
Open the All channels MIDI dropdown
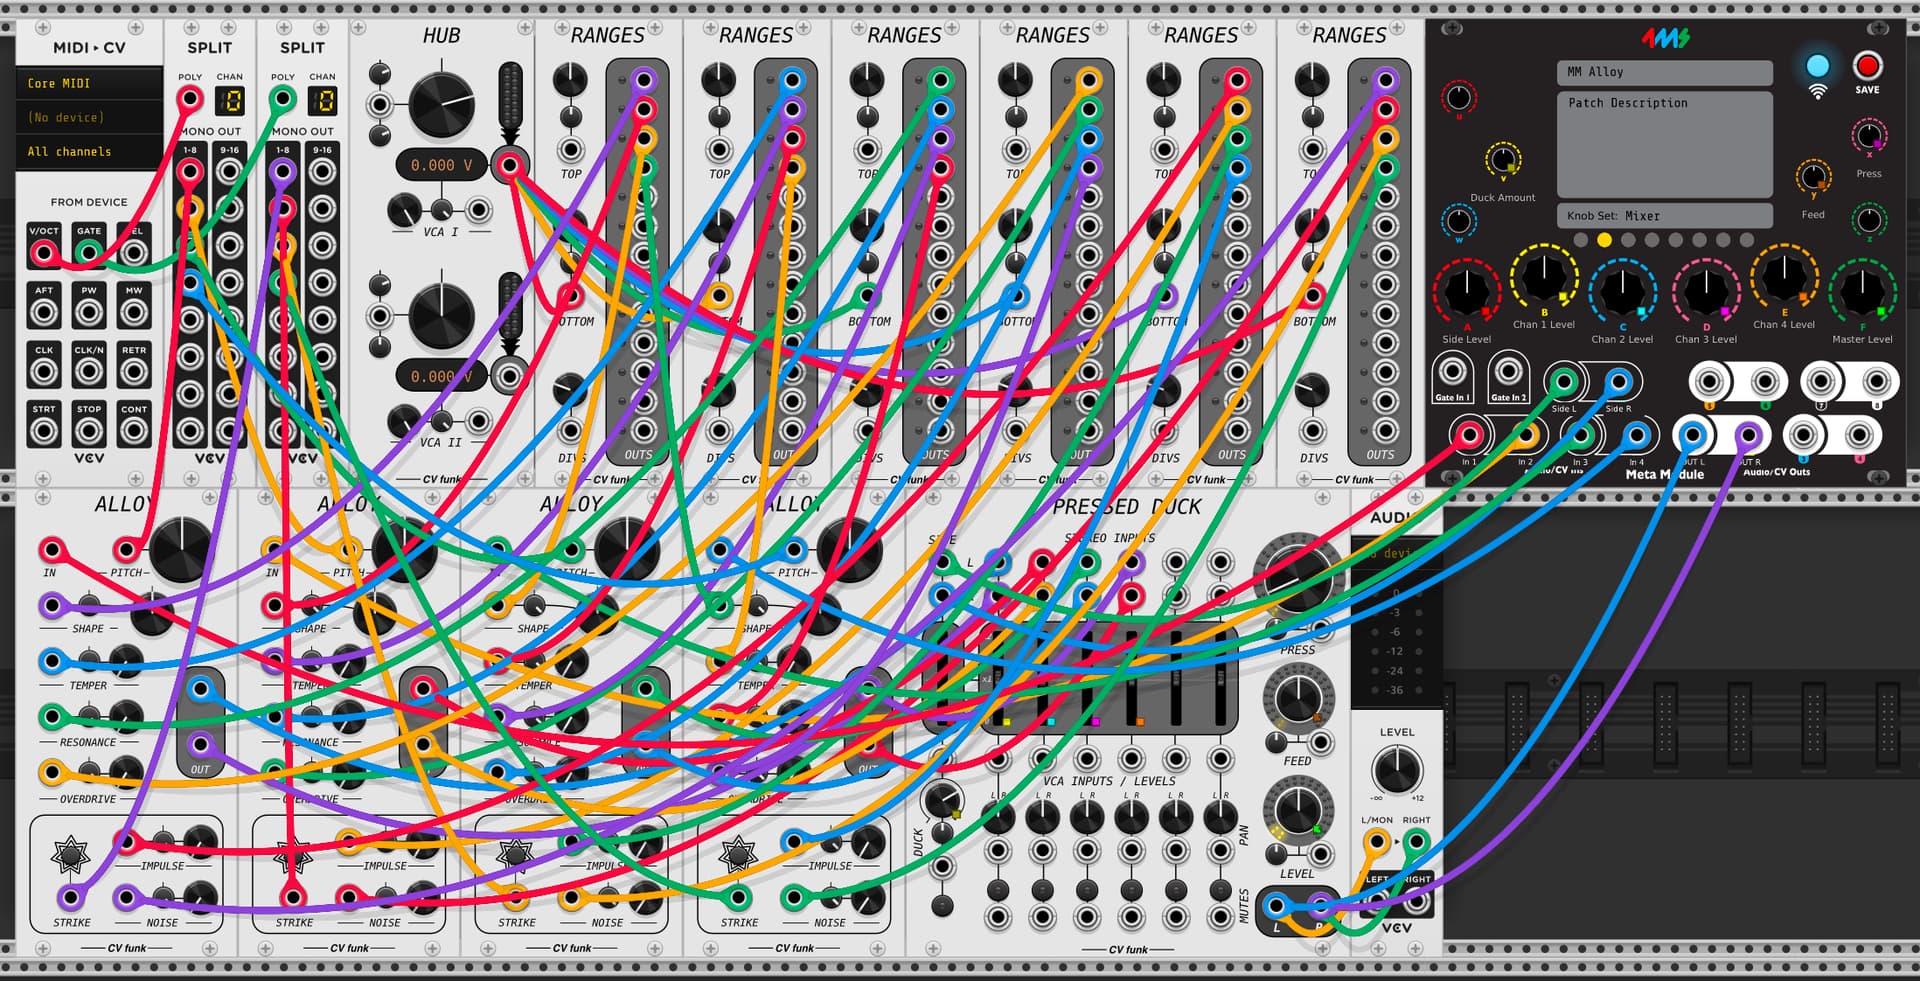[89, 151]
